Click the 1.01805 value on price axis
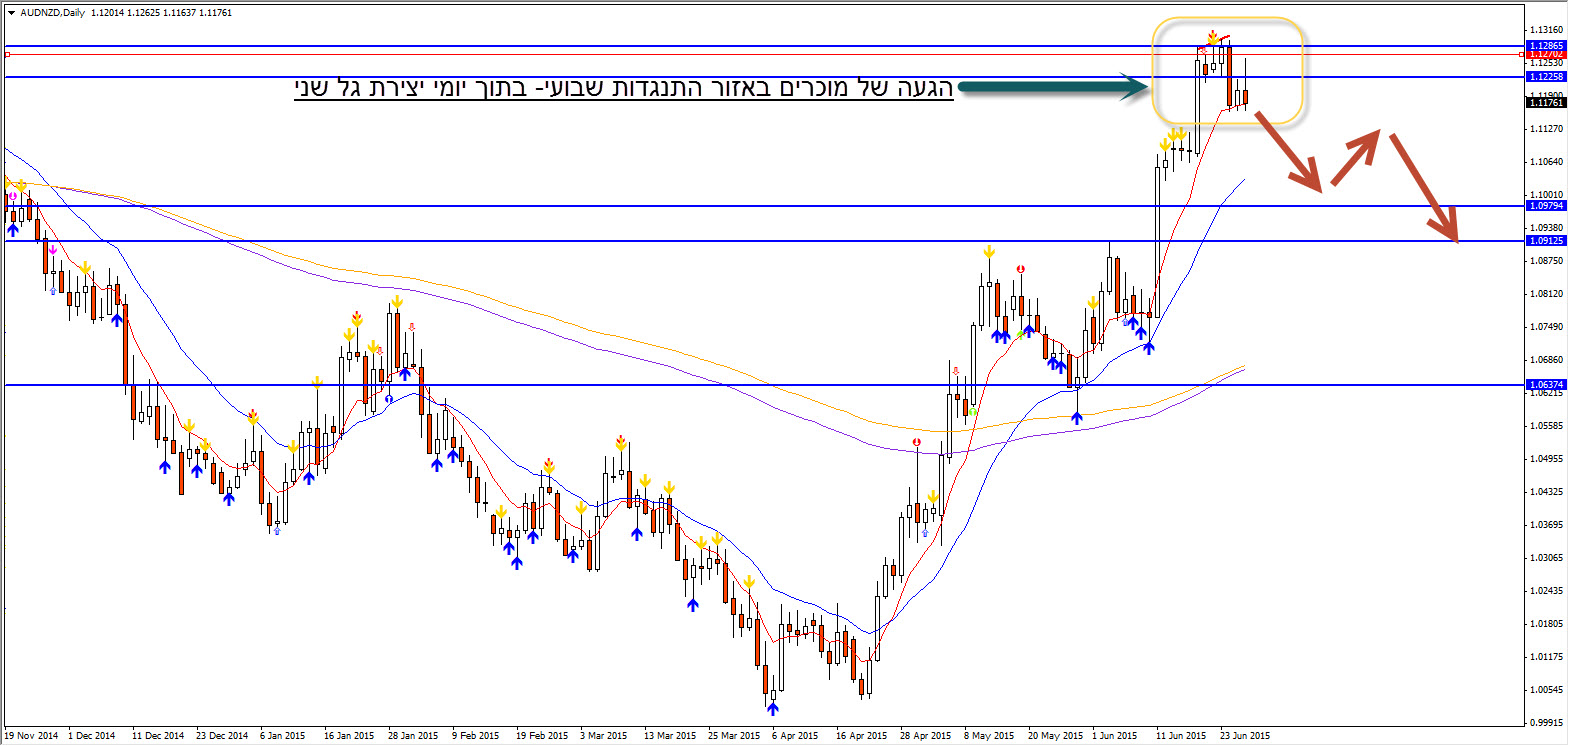This screenshot has height=746, width=1569. (x=1546, y=624)
